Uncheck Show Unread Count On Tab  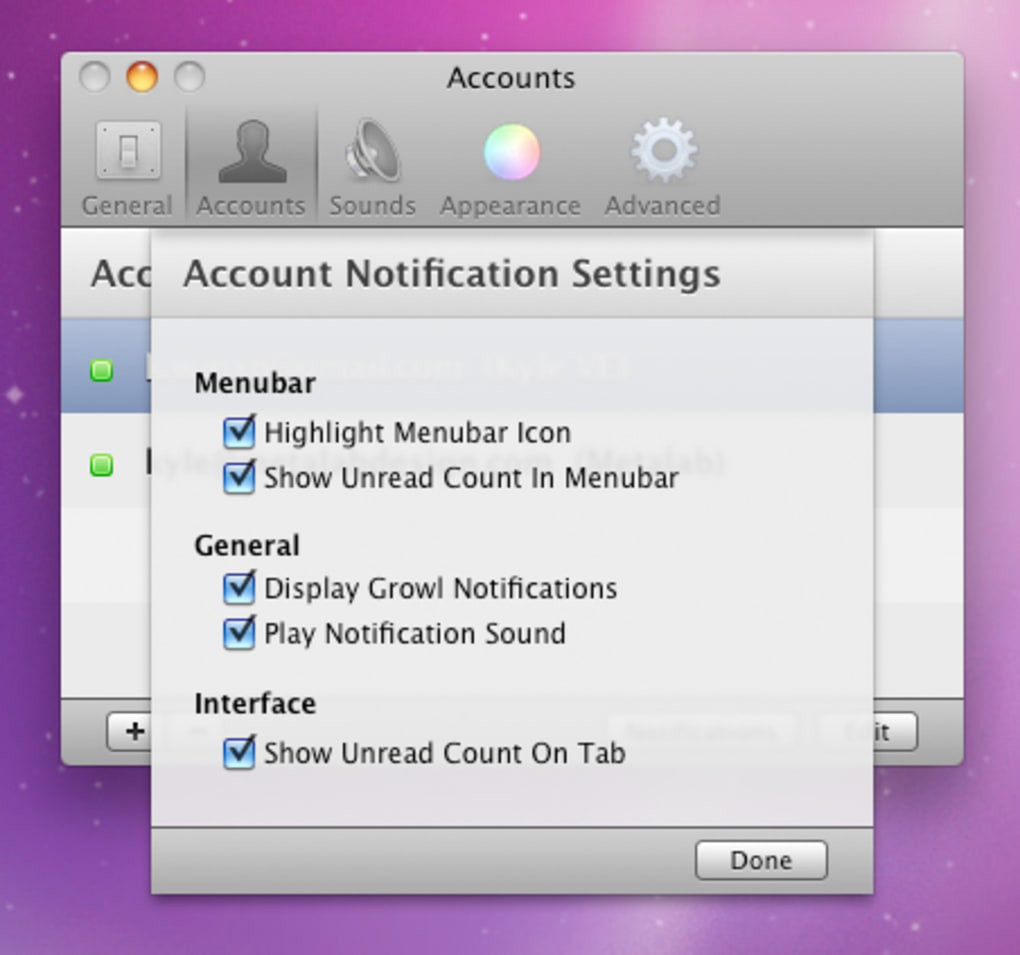(239, 753)
